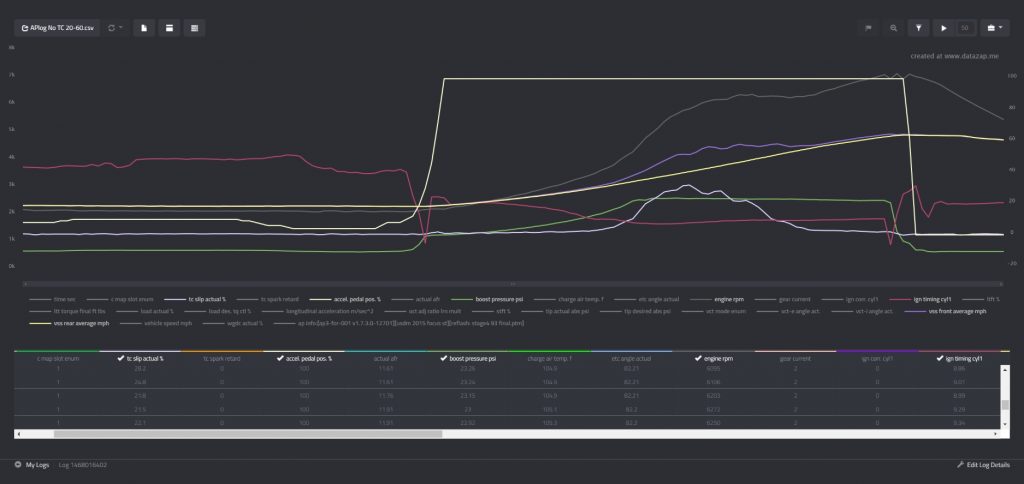
Task: Click the flag marker icon
Action: tap(868, 28)
